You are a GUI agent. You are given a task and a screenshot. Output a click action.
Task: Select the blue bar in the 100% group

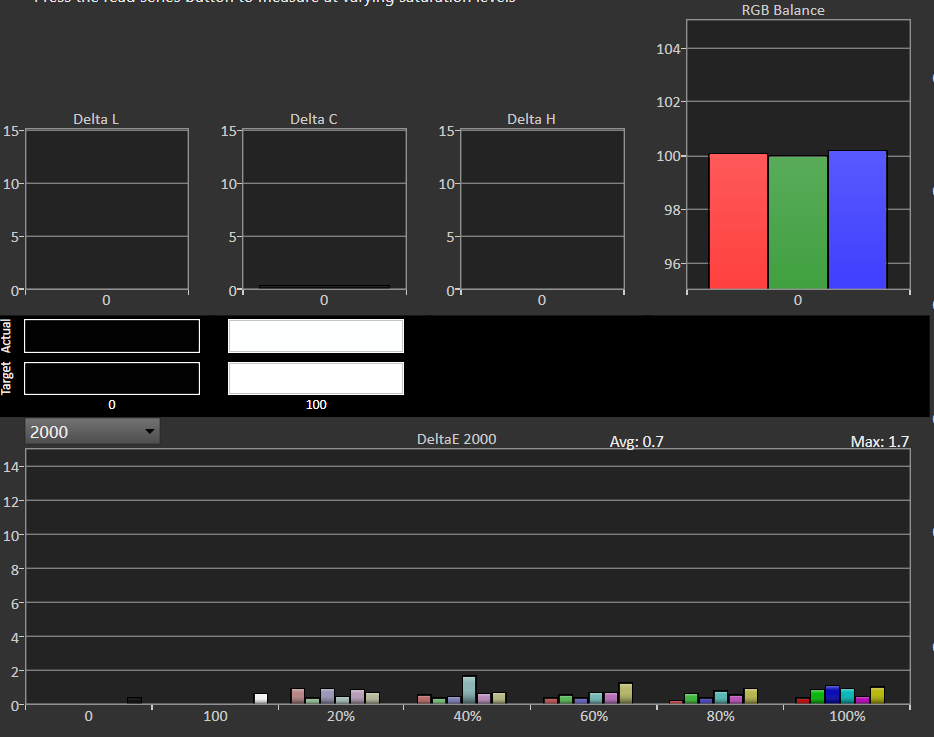click(832, 695)
